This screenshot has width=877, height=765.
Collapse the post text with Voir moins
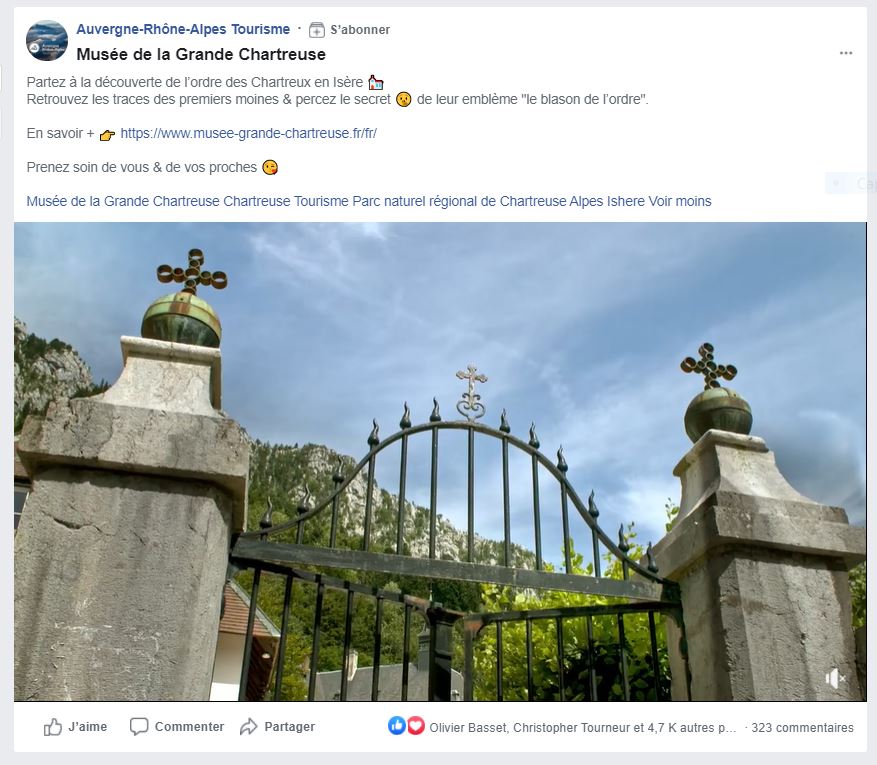coord(680,201)
